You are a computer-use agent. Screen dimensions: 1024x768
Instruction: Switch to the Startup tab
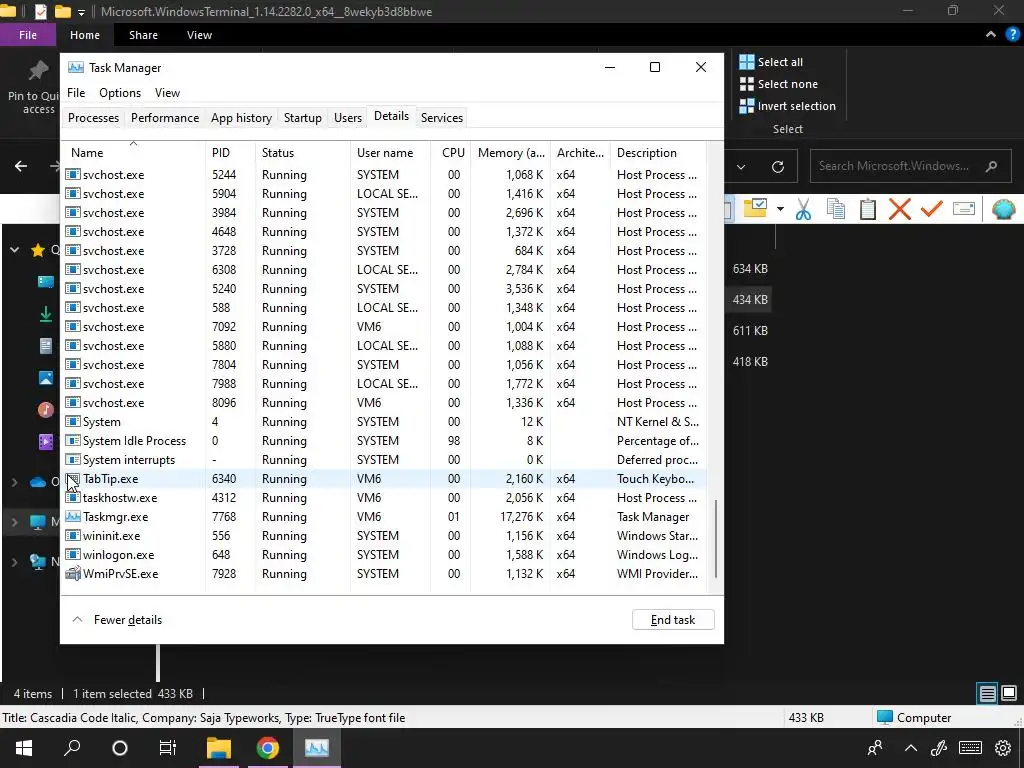click(x=302, y=118)
